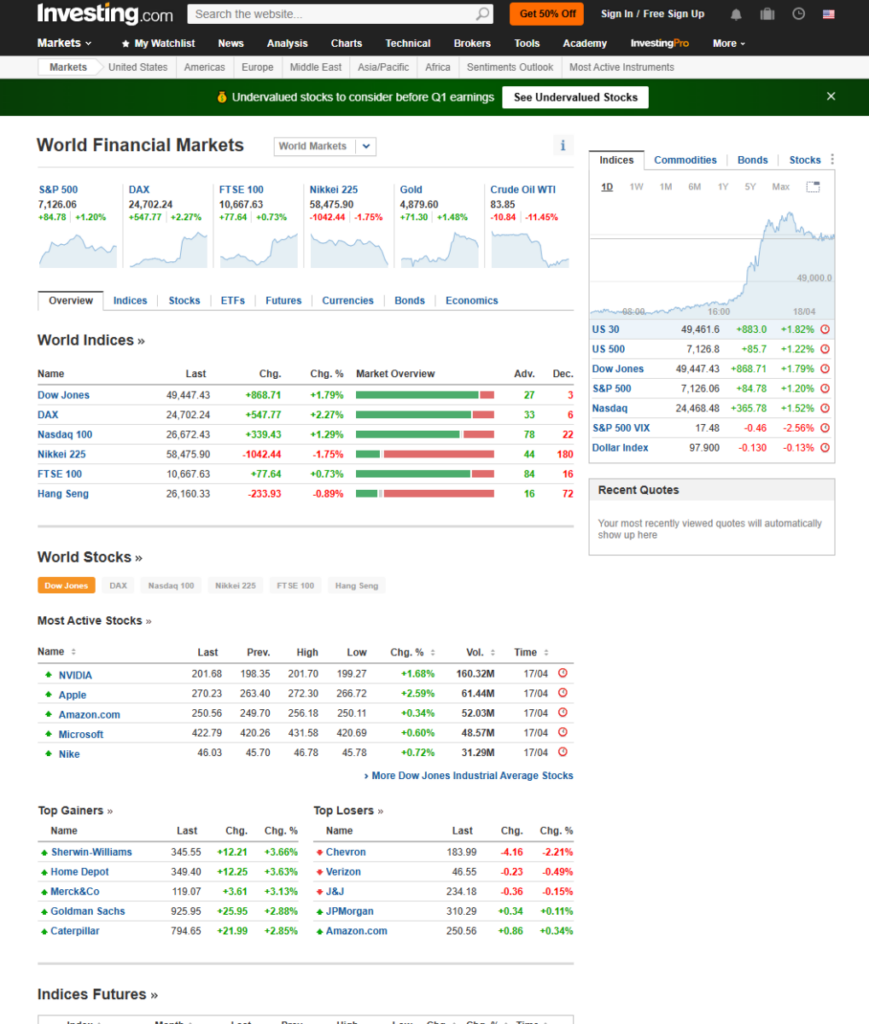
Task: Expand the Markets menu in navigation
Action: coord(64,43)
